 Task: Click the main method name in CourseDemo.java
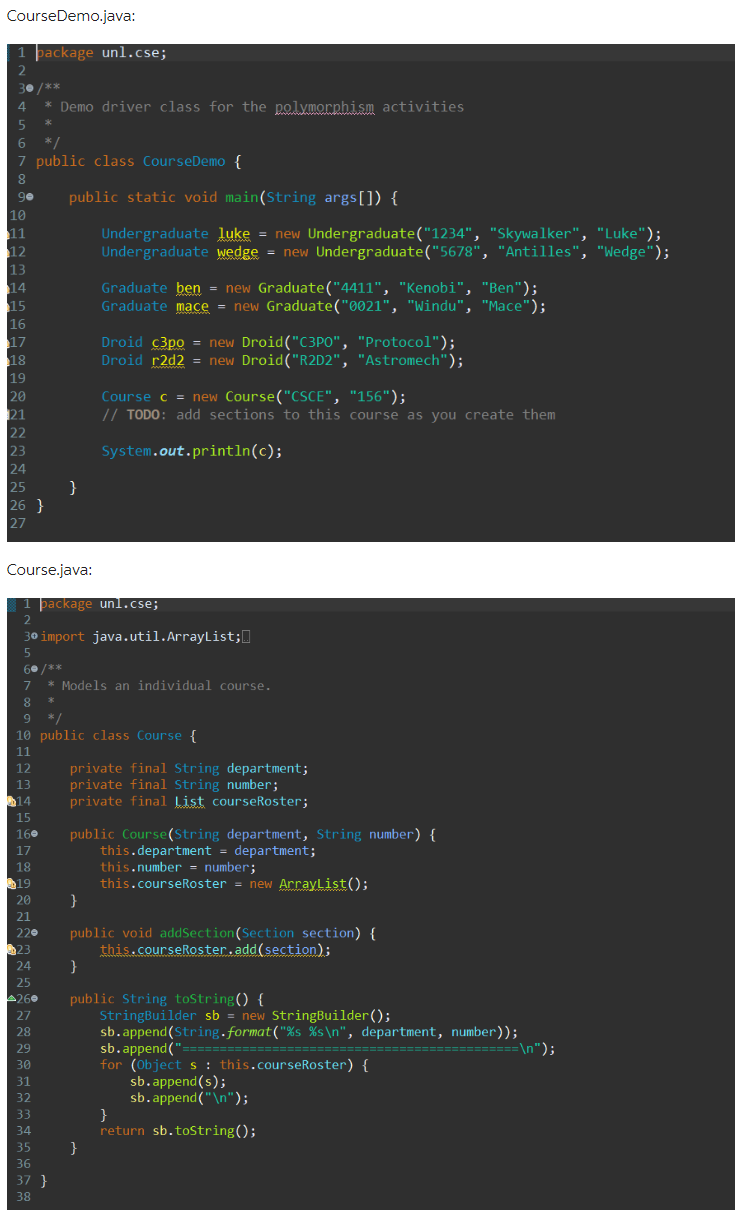point(242,197)
